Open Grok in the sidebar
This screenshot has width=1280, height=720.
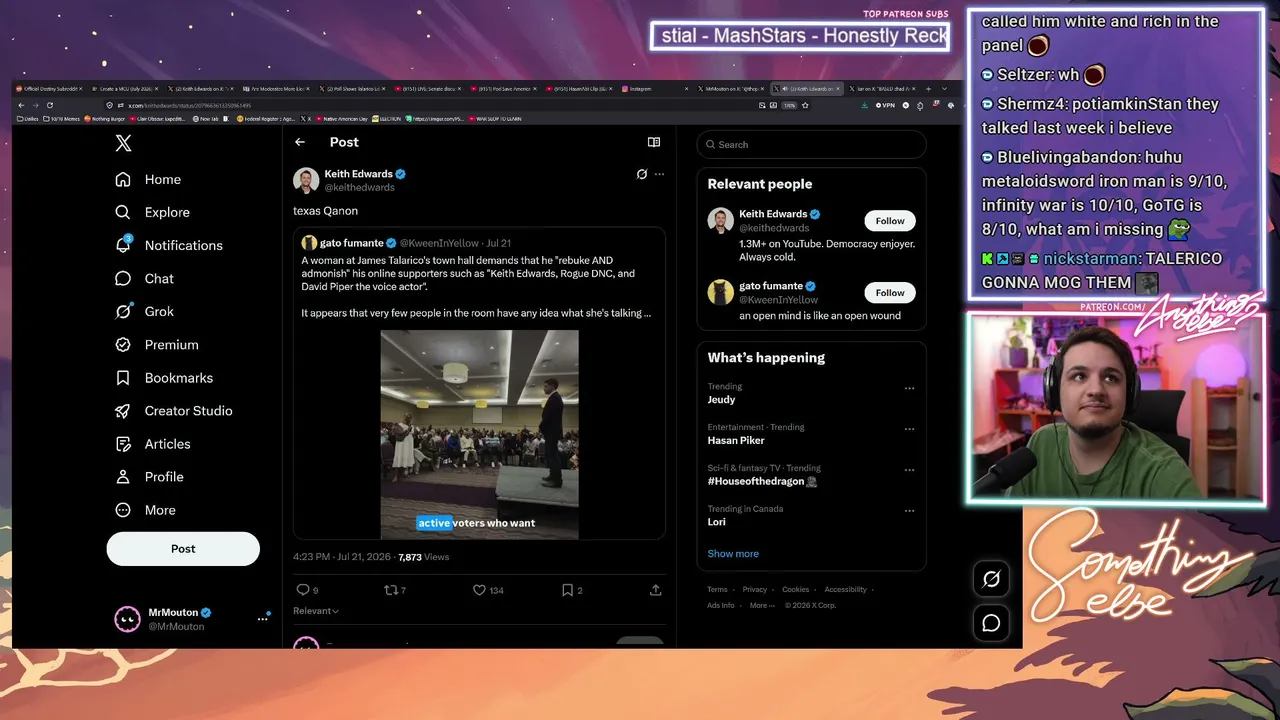tap(144, 311)
